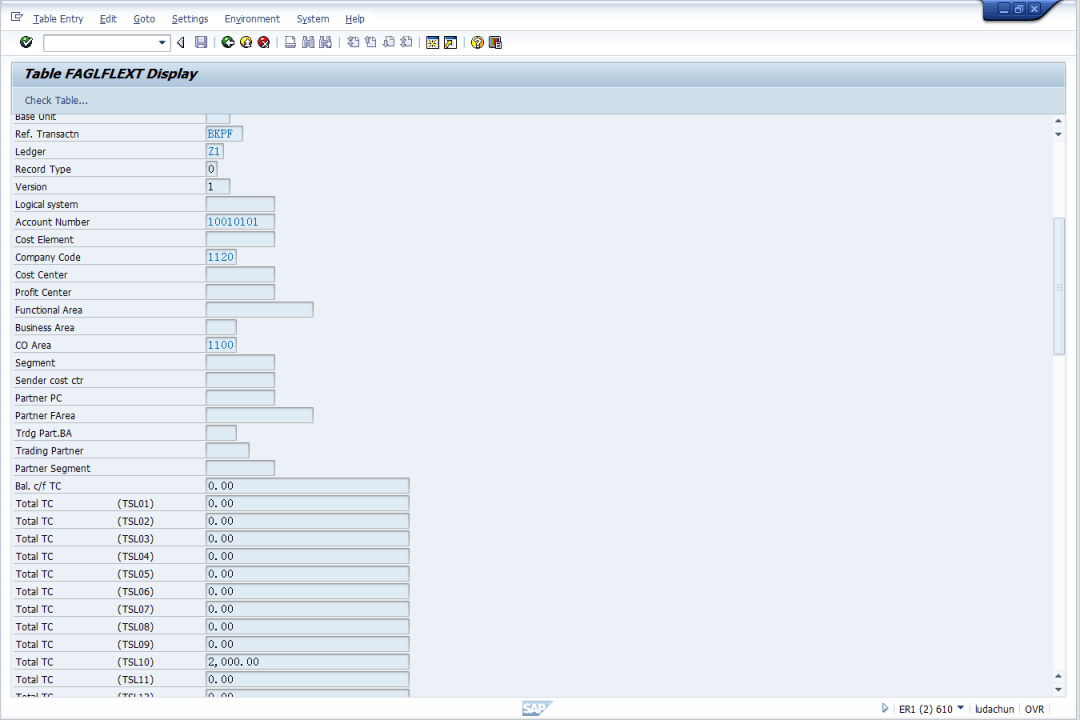Viewport: 1080px width, 720px height.
Task: Click the Find binoculars icon
Action: click(x=308, y=42)
